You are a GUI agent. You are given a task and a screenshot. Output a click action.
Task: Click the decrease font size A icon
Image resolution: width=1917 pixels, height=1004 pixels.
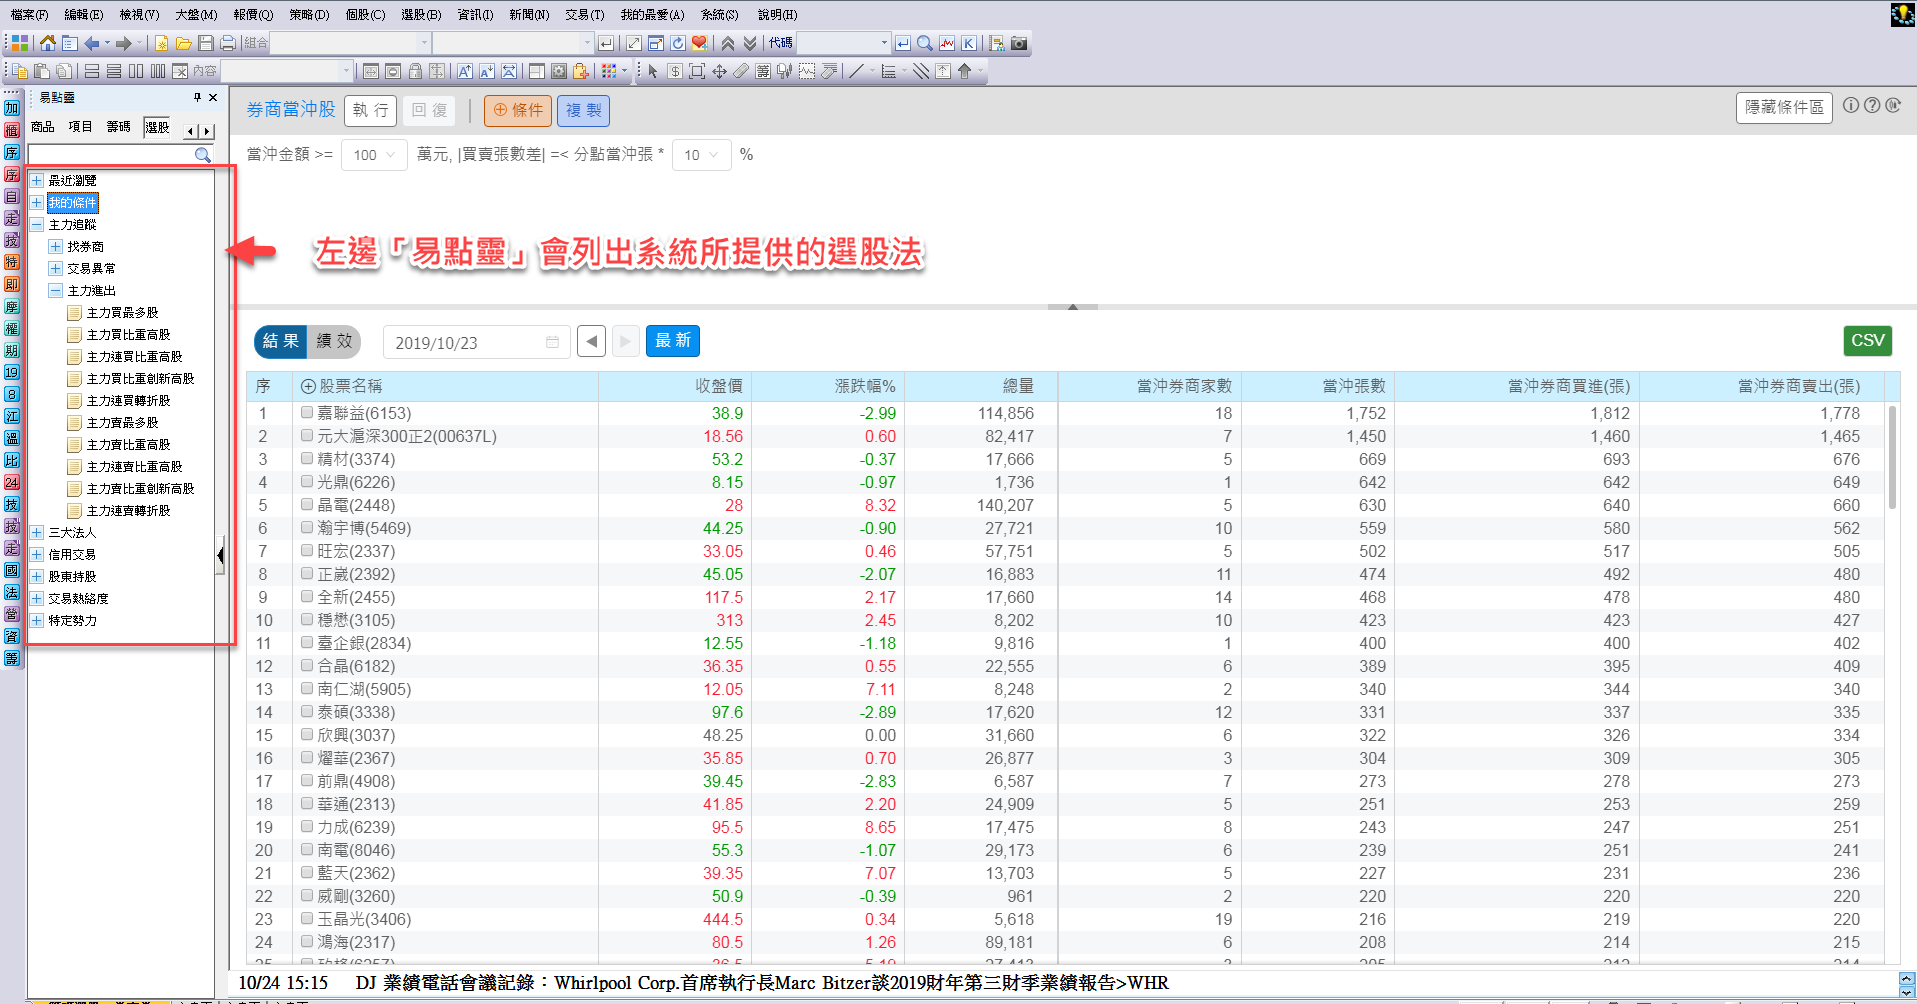[x=487, y=71]
